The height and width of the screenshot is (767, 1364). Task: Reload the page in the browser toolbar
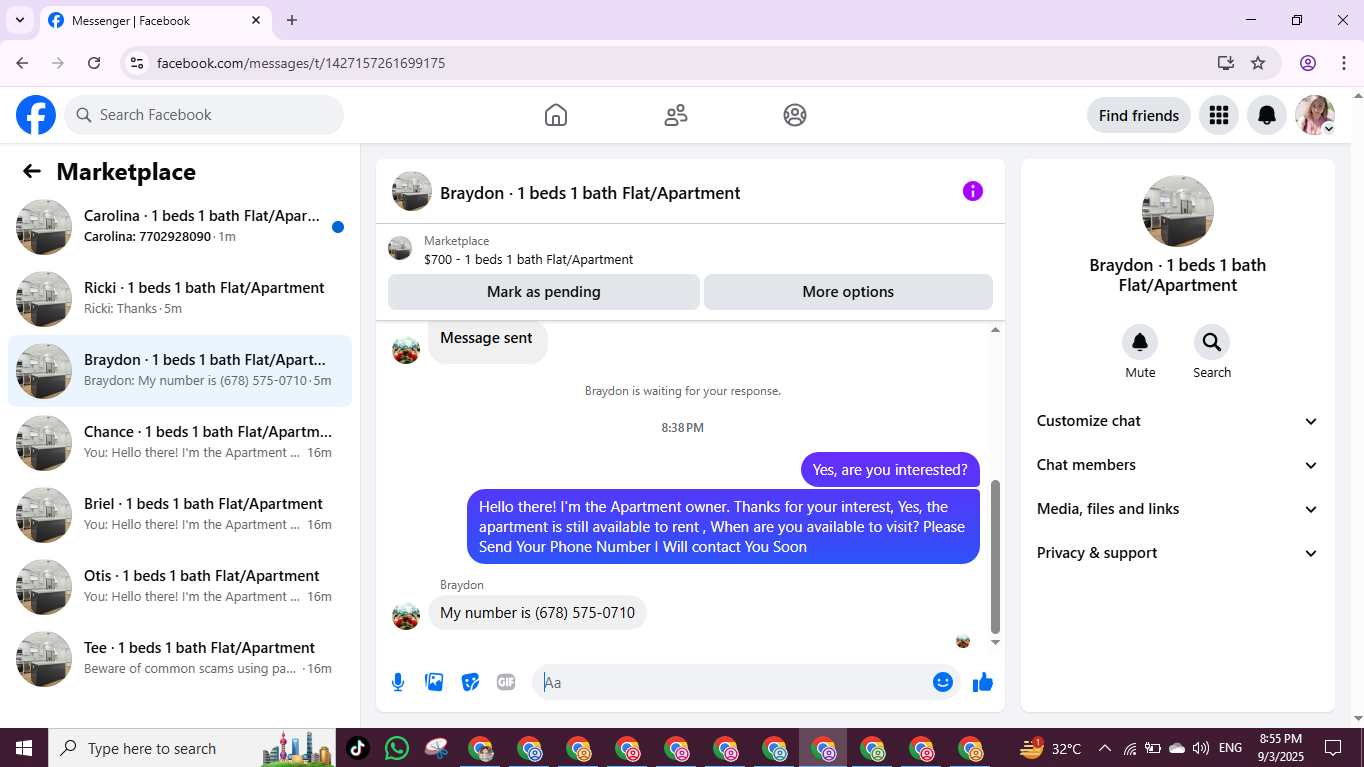pos(94,63)
